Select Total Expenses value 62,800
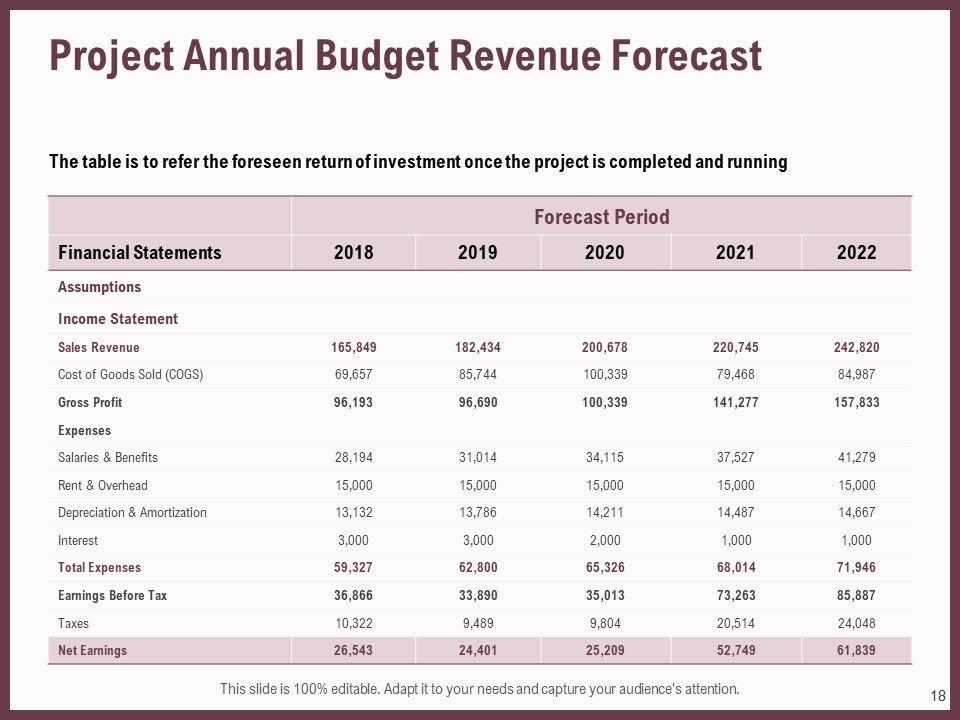The image size is (960, 720). [x=477, y=568]
